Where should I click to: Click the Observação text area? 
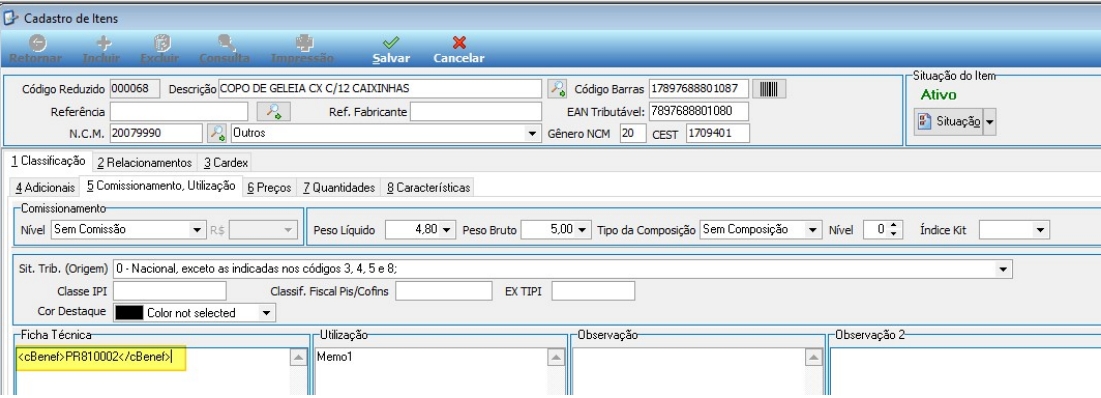(687, 371)
